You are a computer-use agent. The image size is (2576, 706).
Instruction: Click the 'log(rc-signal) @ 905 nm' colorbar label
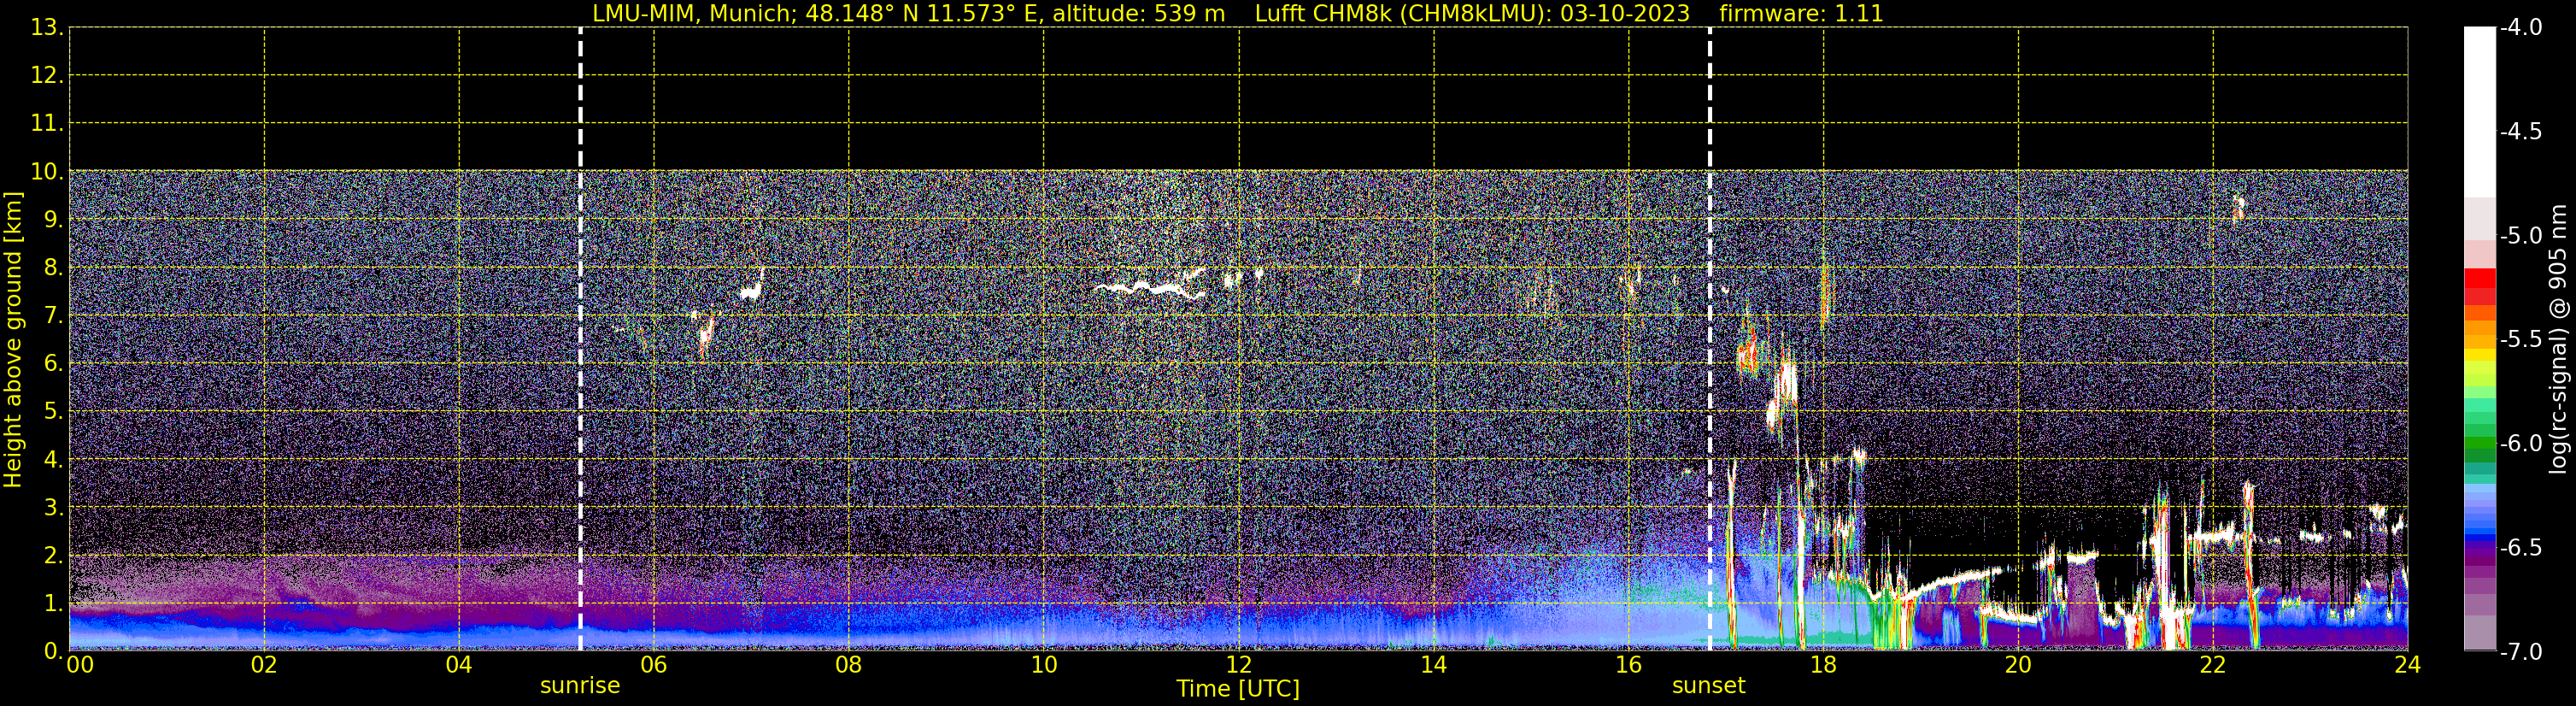pyautogui.click(x=2558, y=339)
